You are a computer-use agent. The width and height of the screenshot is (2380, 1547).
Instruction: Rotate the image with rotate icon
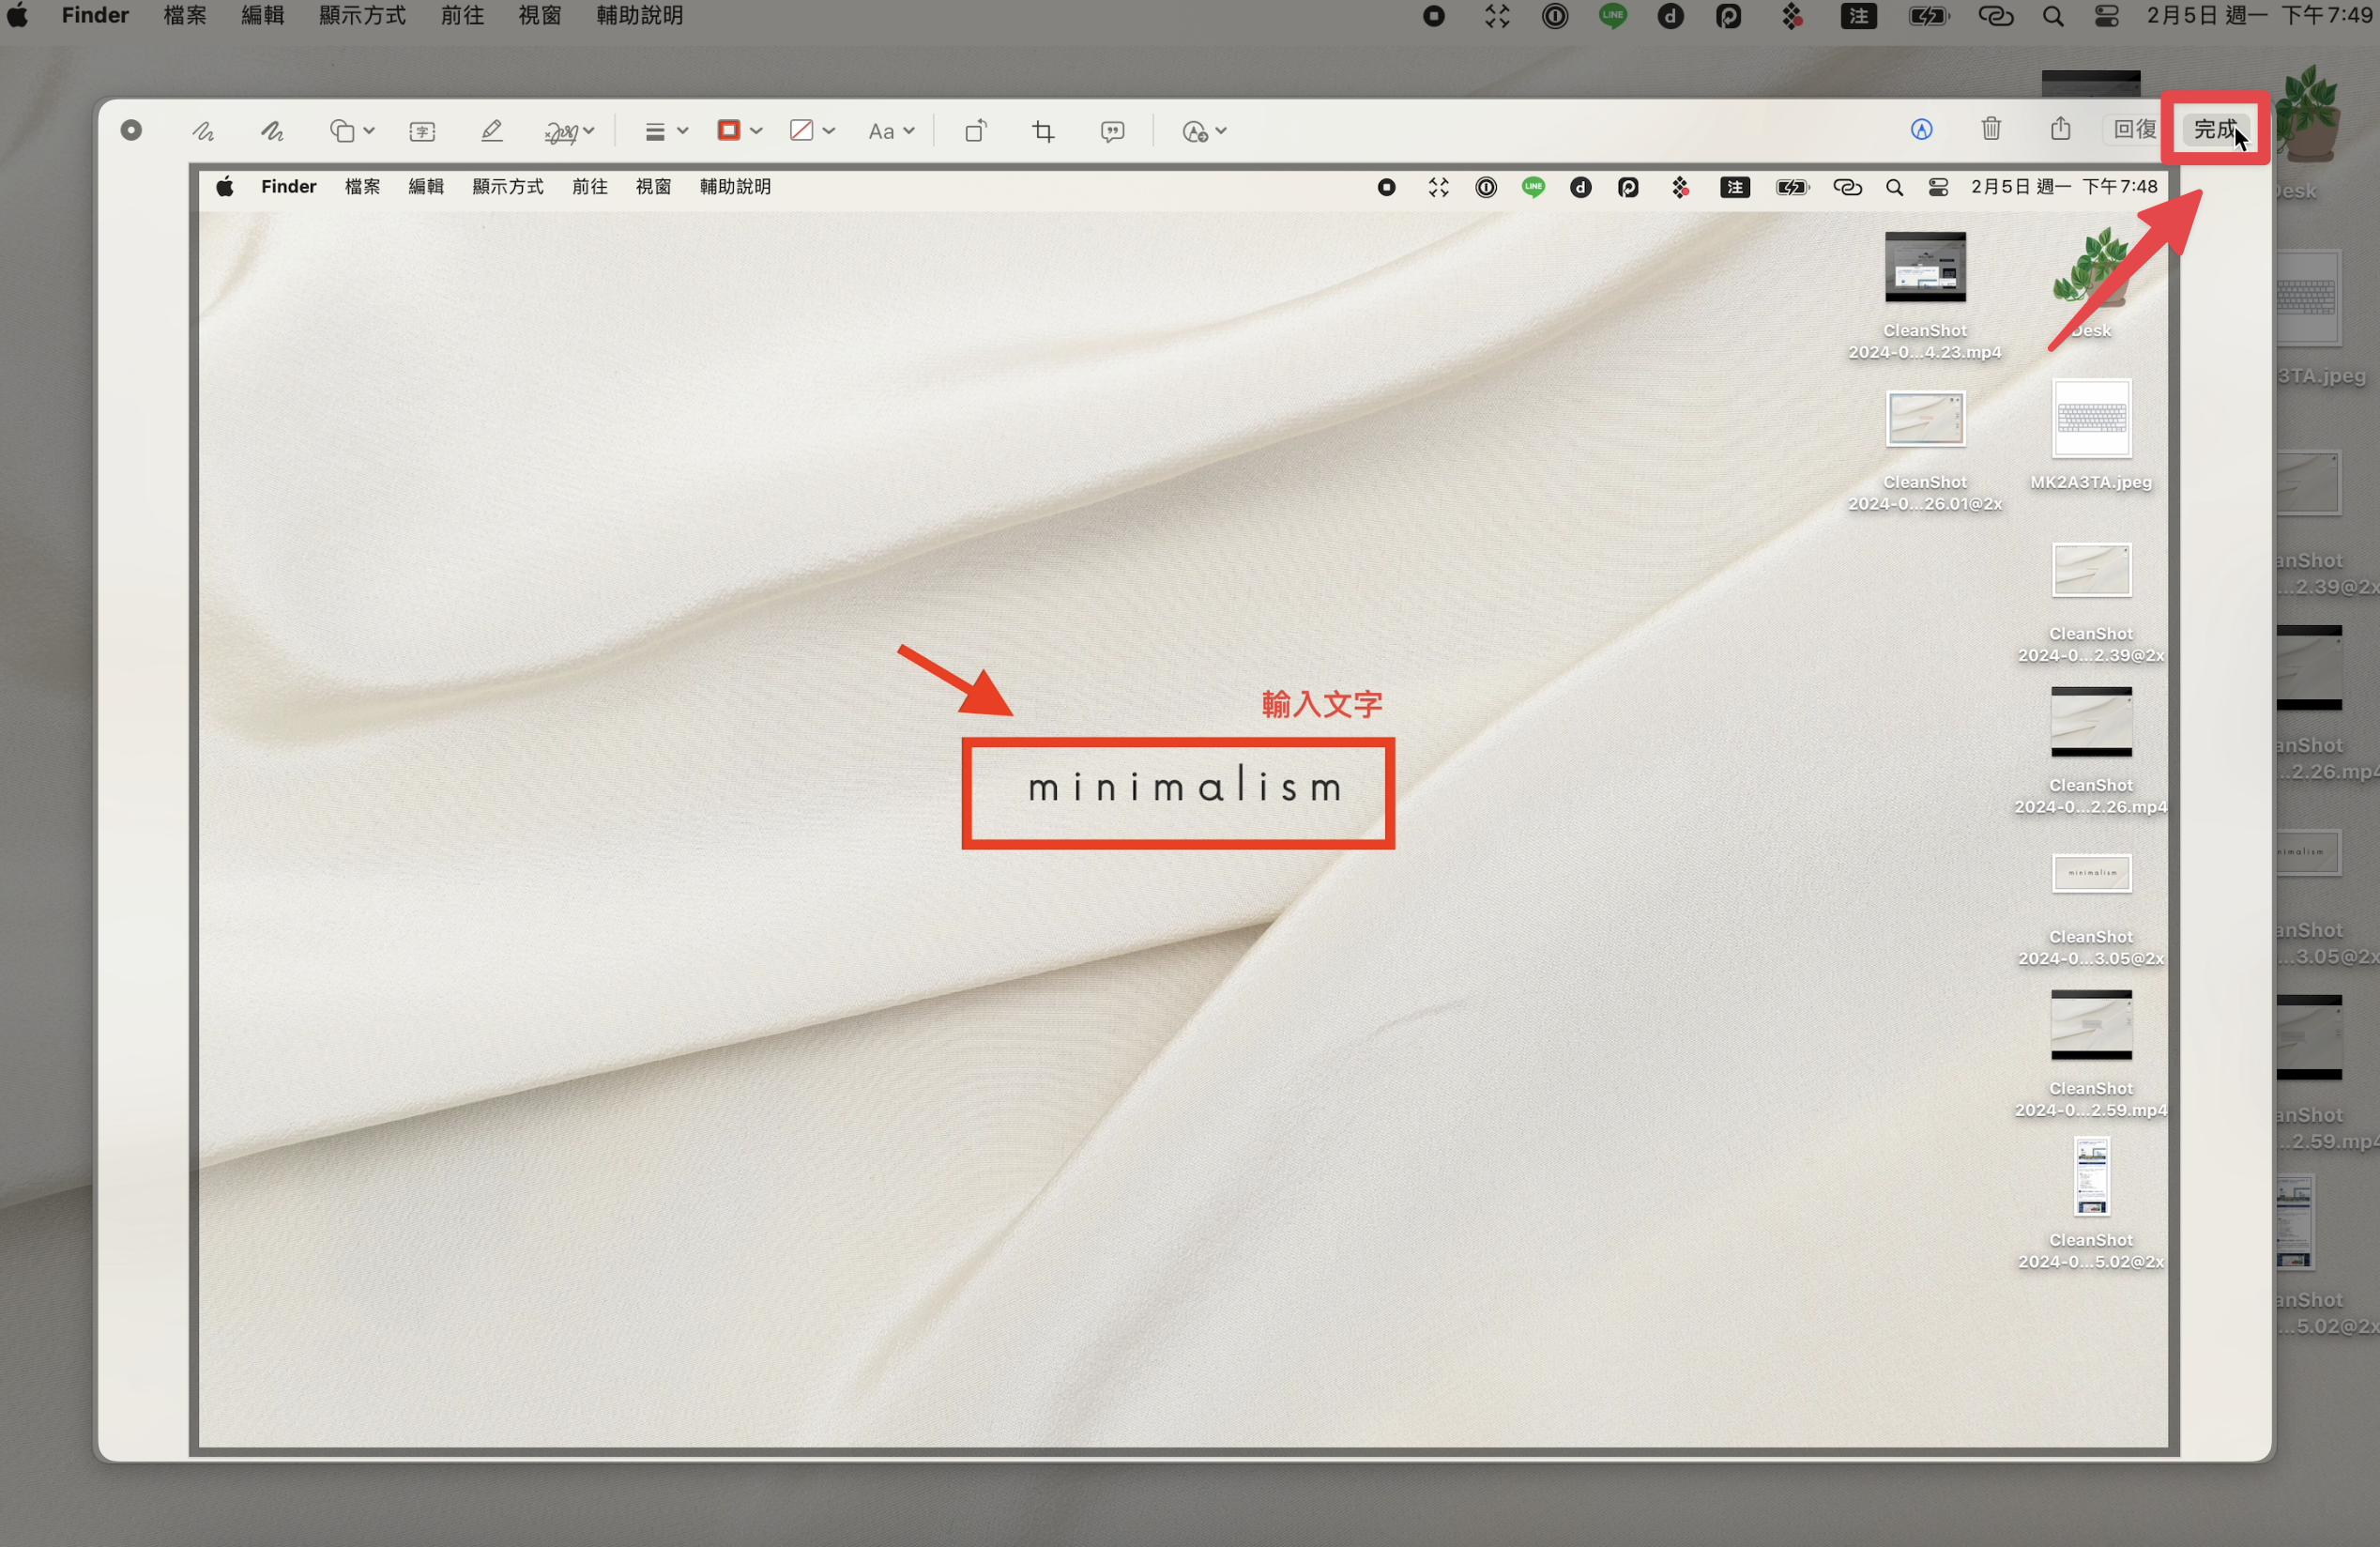pyautogui.click(x=976, y=131)
